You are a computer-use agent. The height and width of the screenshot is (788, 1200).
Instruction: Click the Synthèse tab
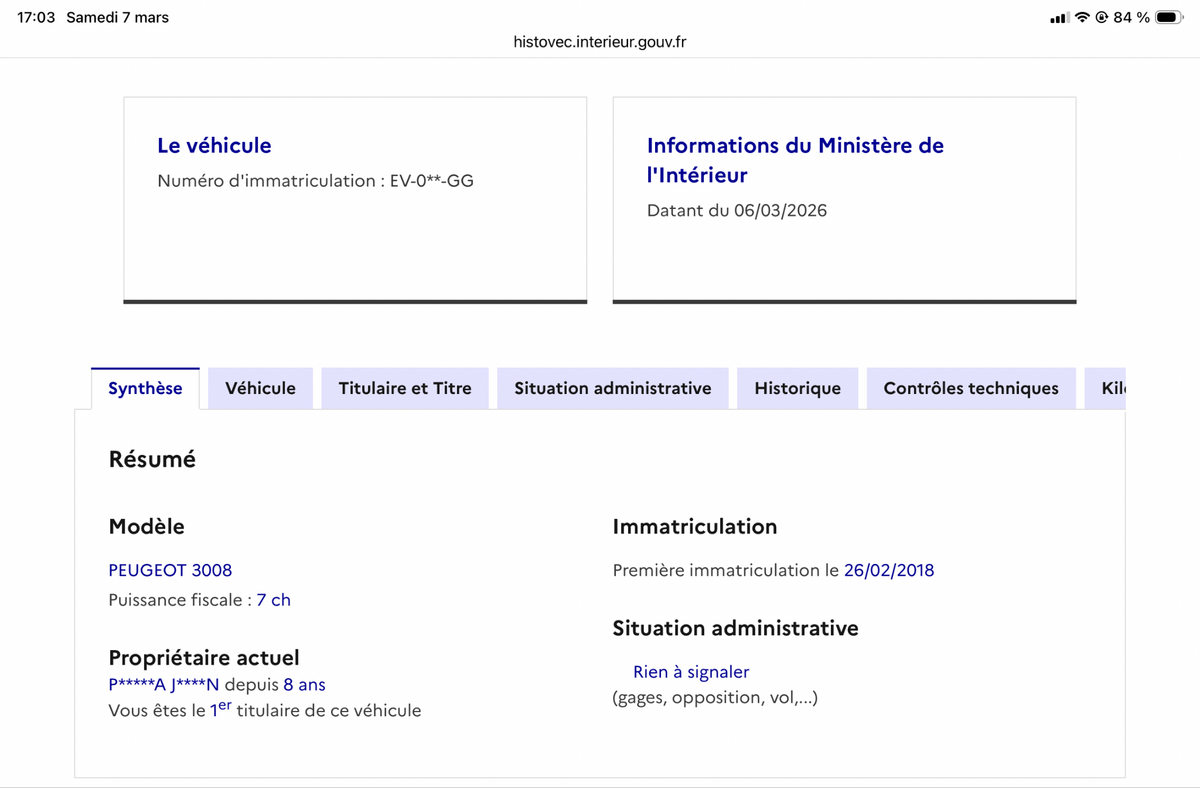[x=145, y=388]
